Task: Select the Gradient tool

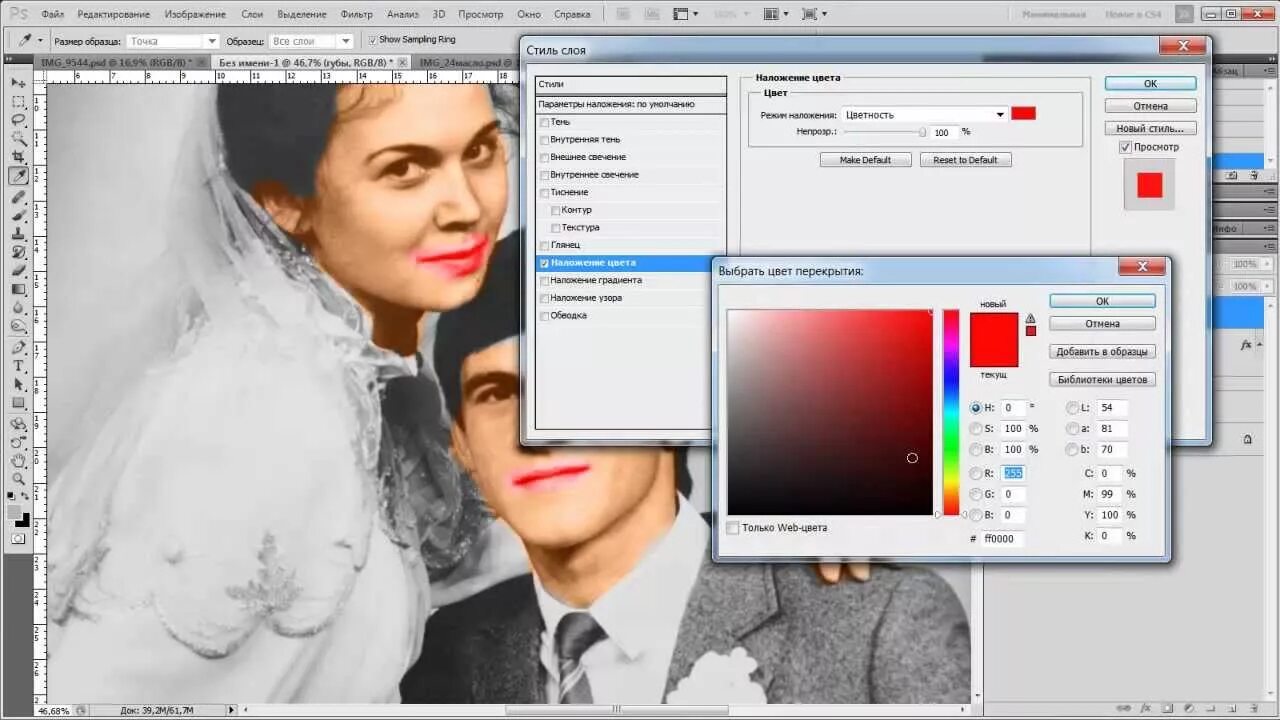Action: coord(18,289)
